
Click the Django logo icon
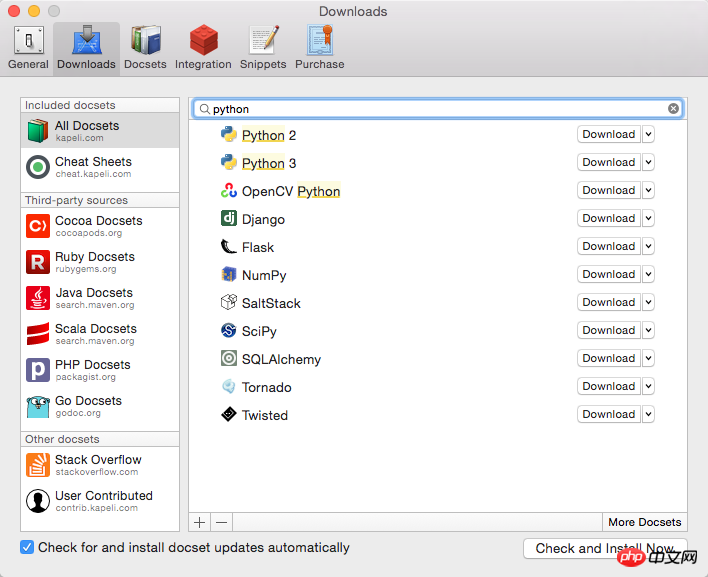pyautogui.click(x=228, y=218)
